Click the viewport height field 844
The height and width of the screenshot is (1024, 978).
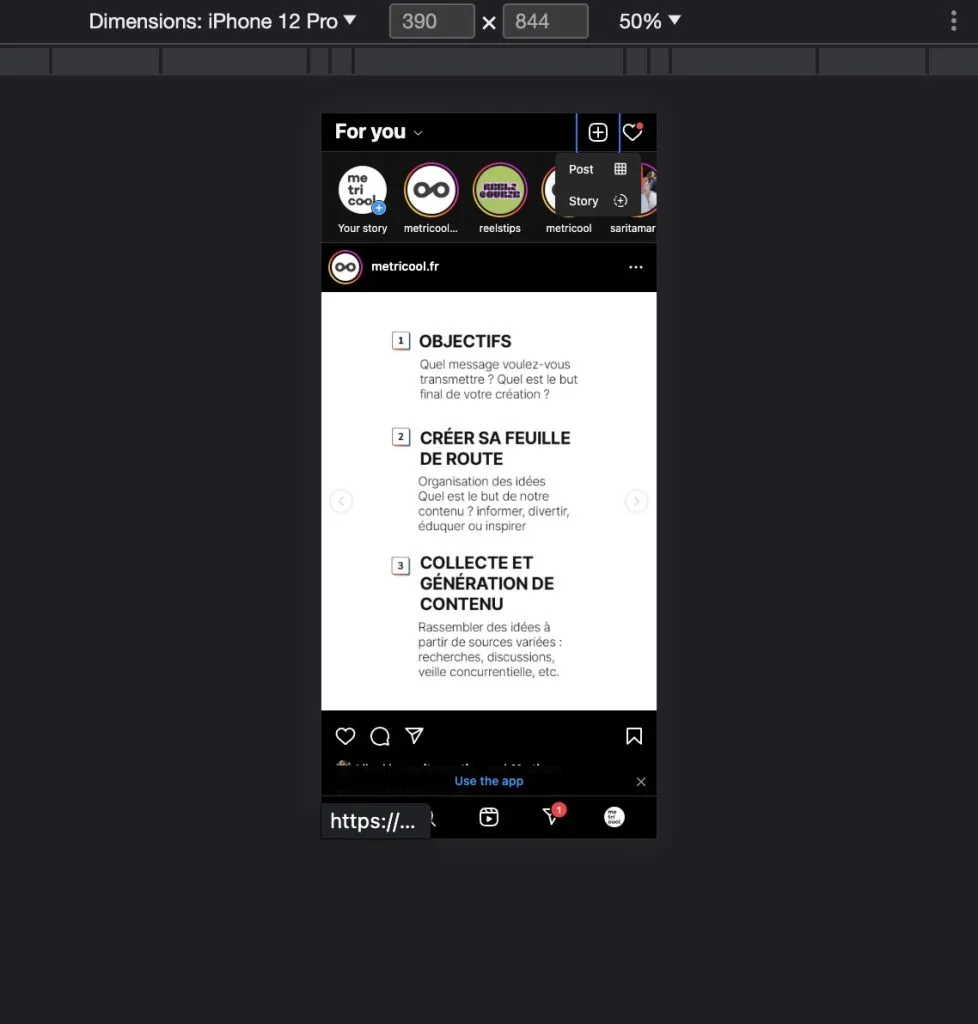(x=545, y=21)
